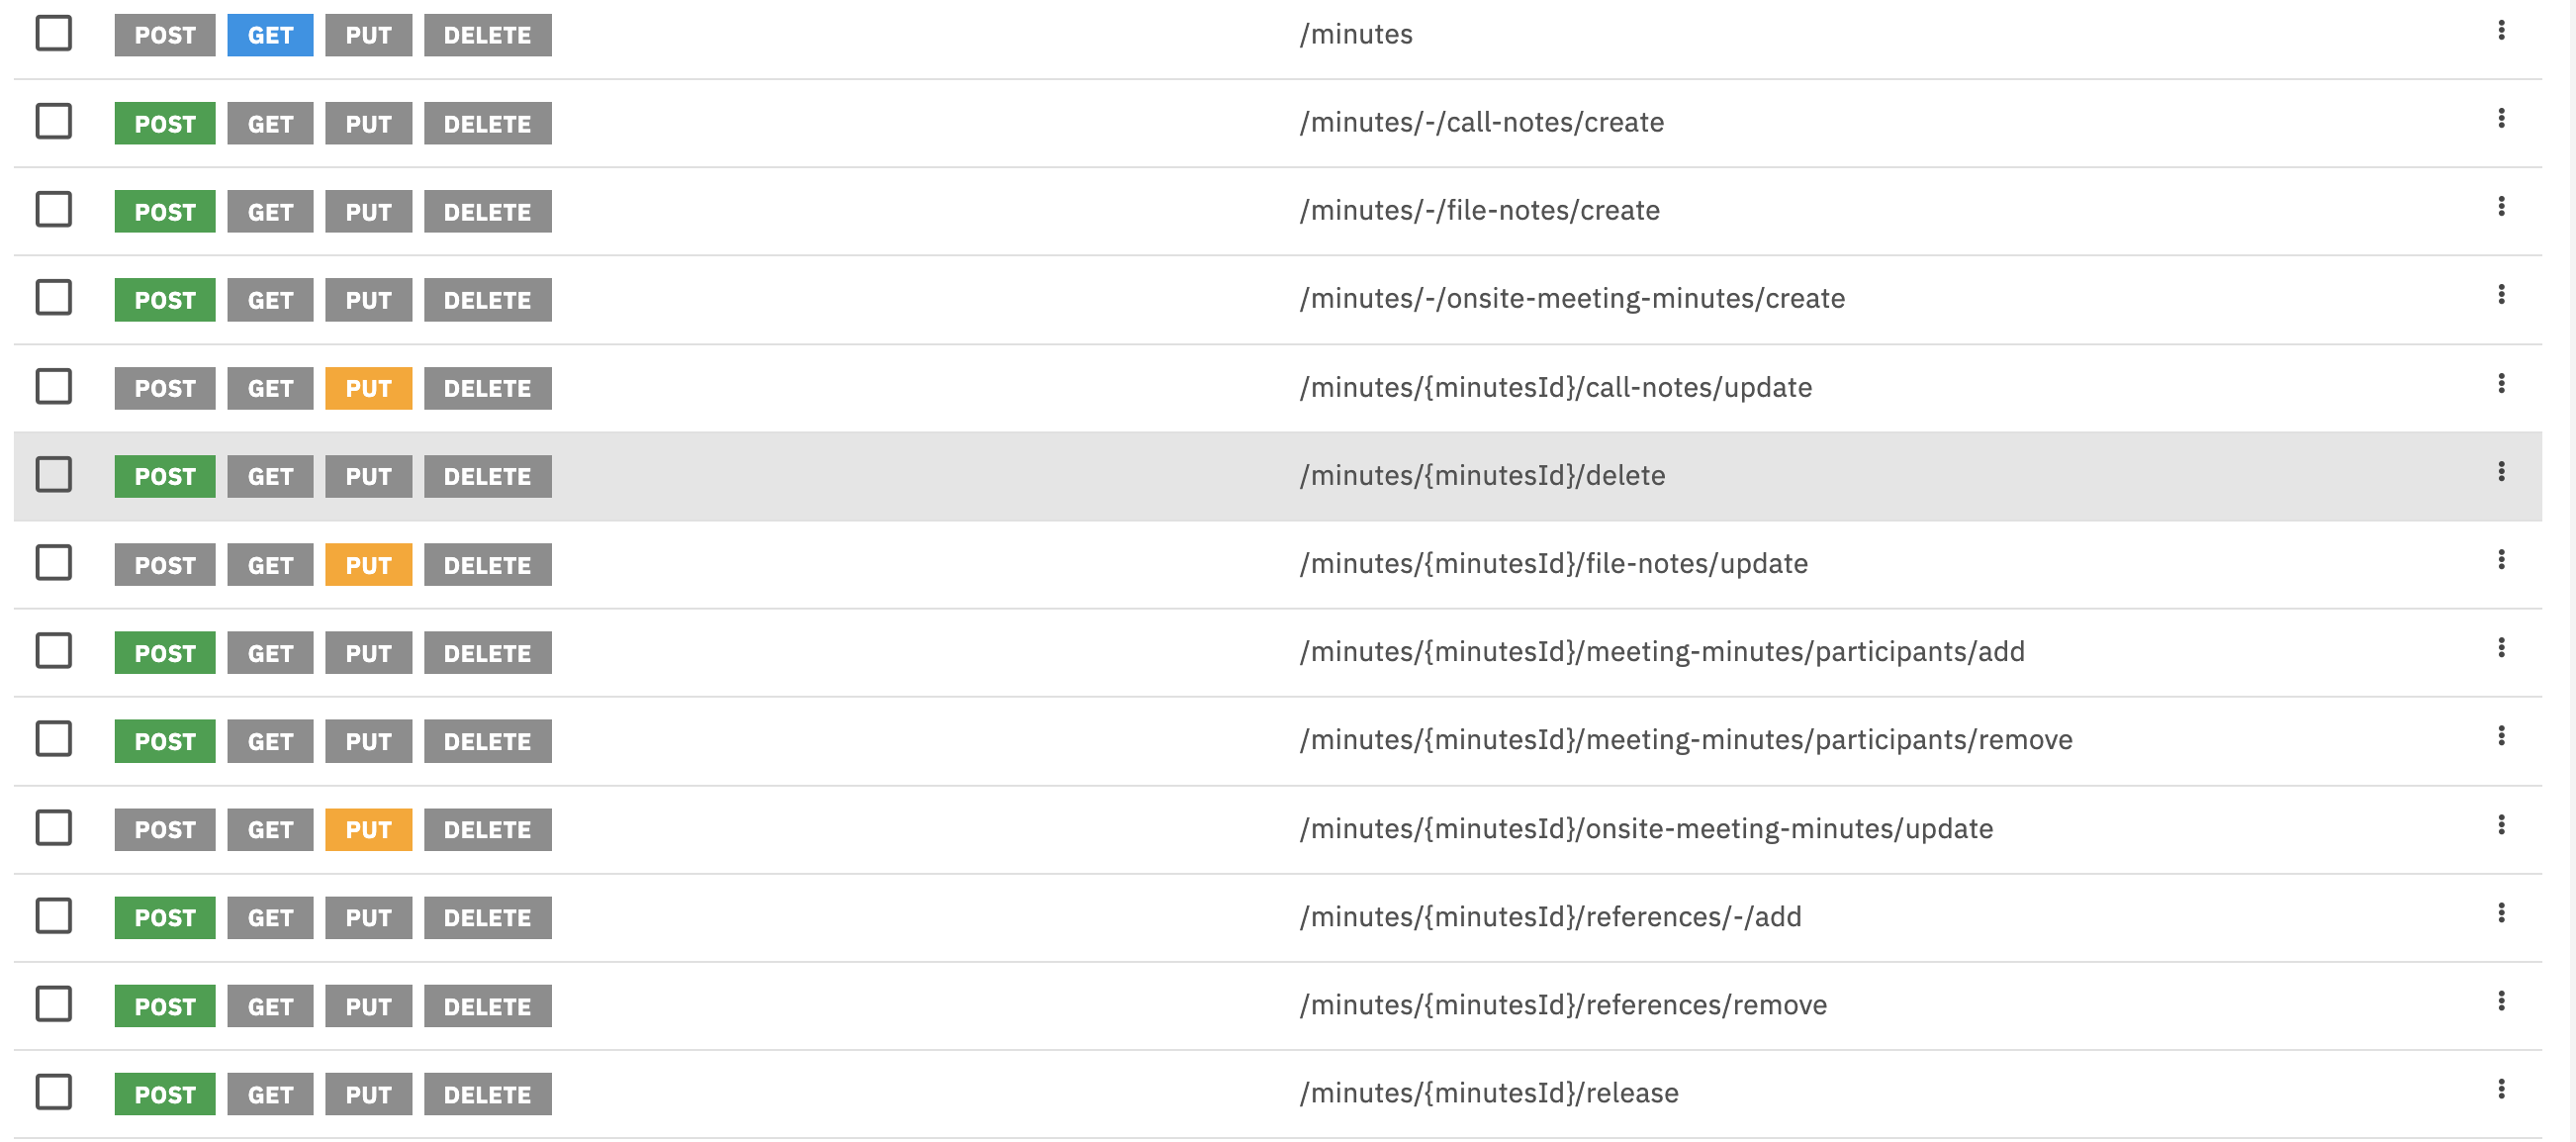This screenshot has height=1142, width=2576.
Task: Toggle orange PUT on file-notes/update row
Action: click(368, 565)
